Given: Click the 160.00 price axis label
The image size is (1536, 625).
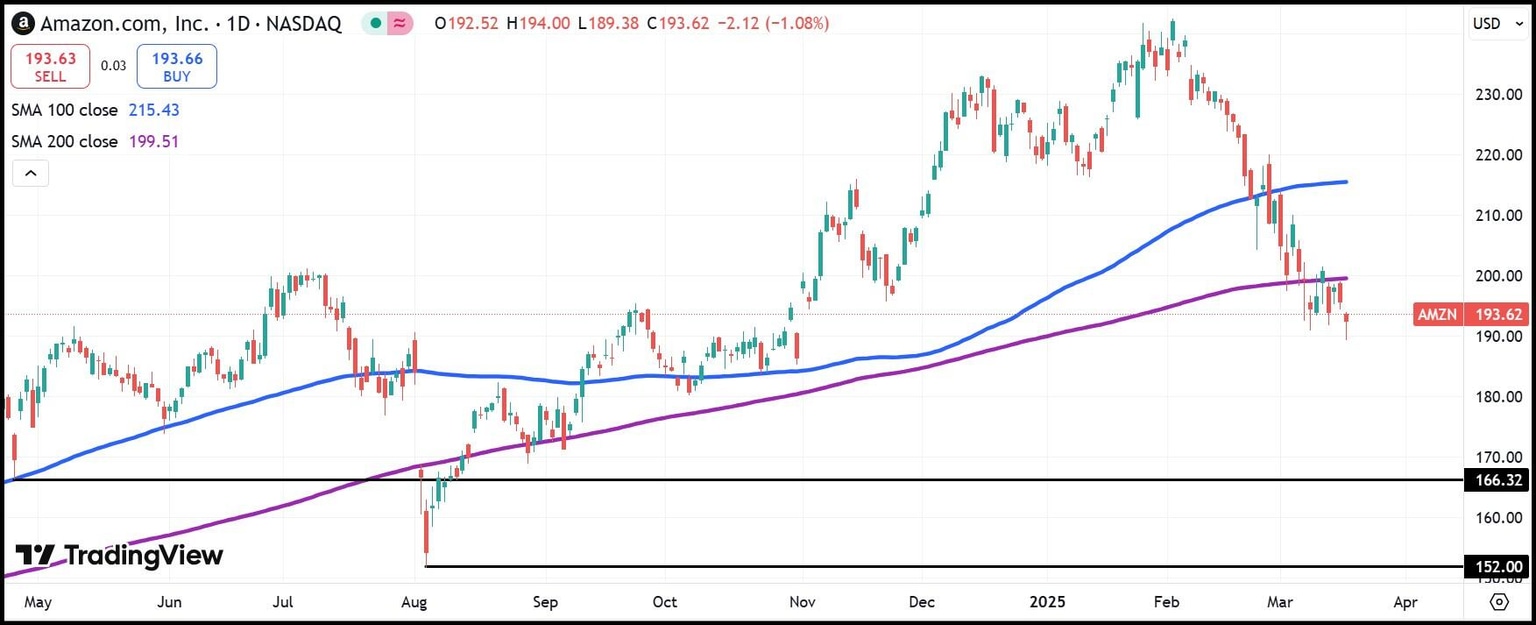Looking at the screenshot, I should click(x=1497, y=518).
